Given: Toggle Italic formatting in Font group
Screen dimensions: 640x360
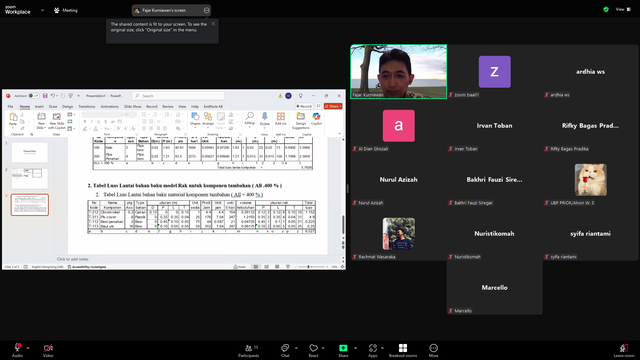Looking at the screenshot, I should click(x=91, y=122).
